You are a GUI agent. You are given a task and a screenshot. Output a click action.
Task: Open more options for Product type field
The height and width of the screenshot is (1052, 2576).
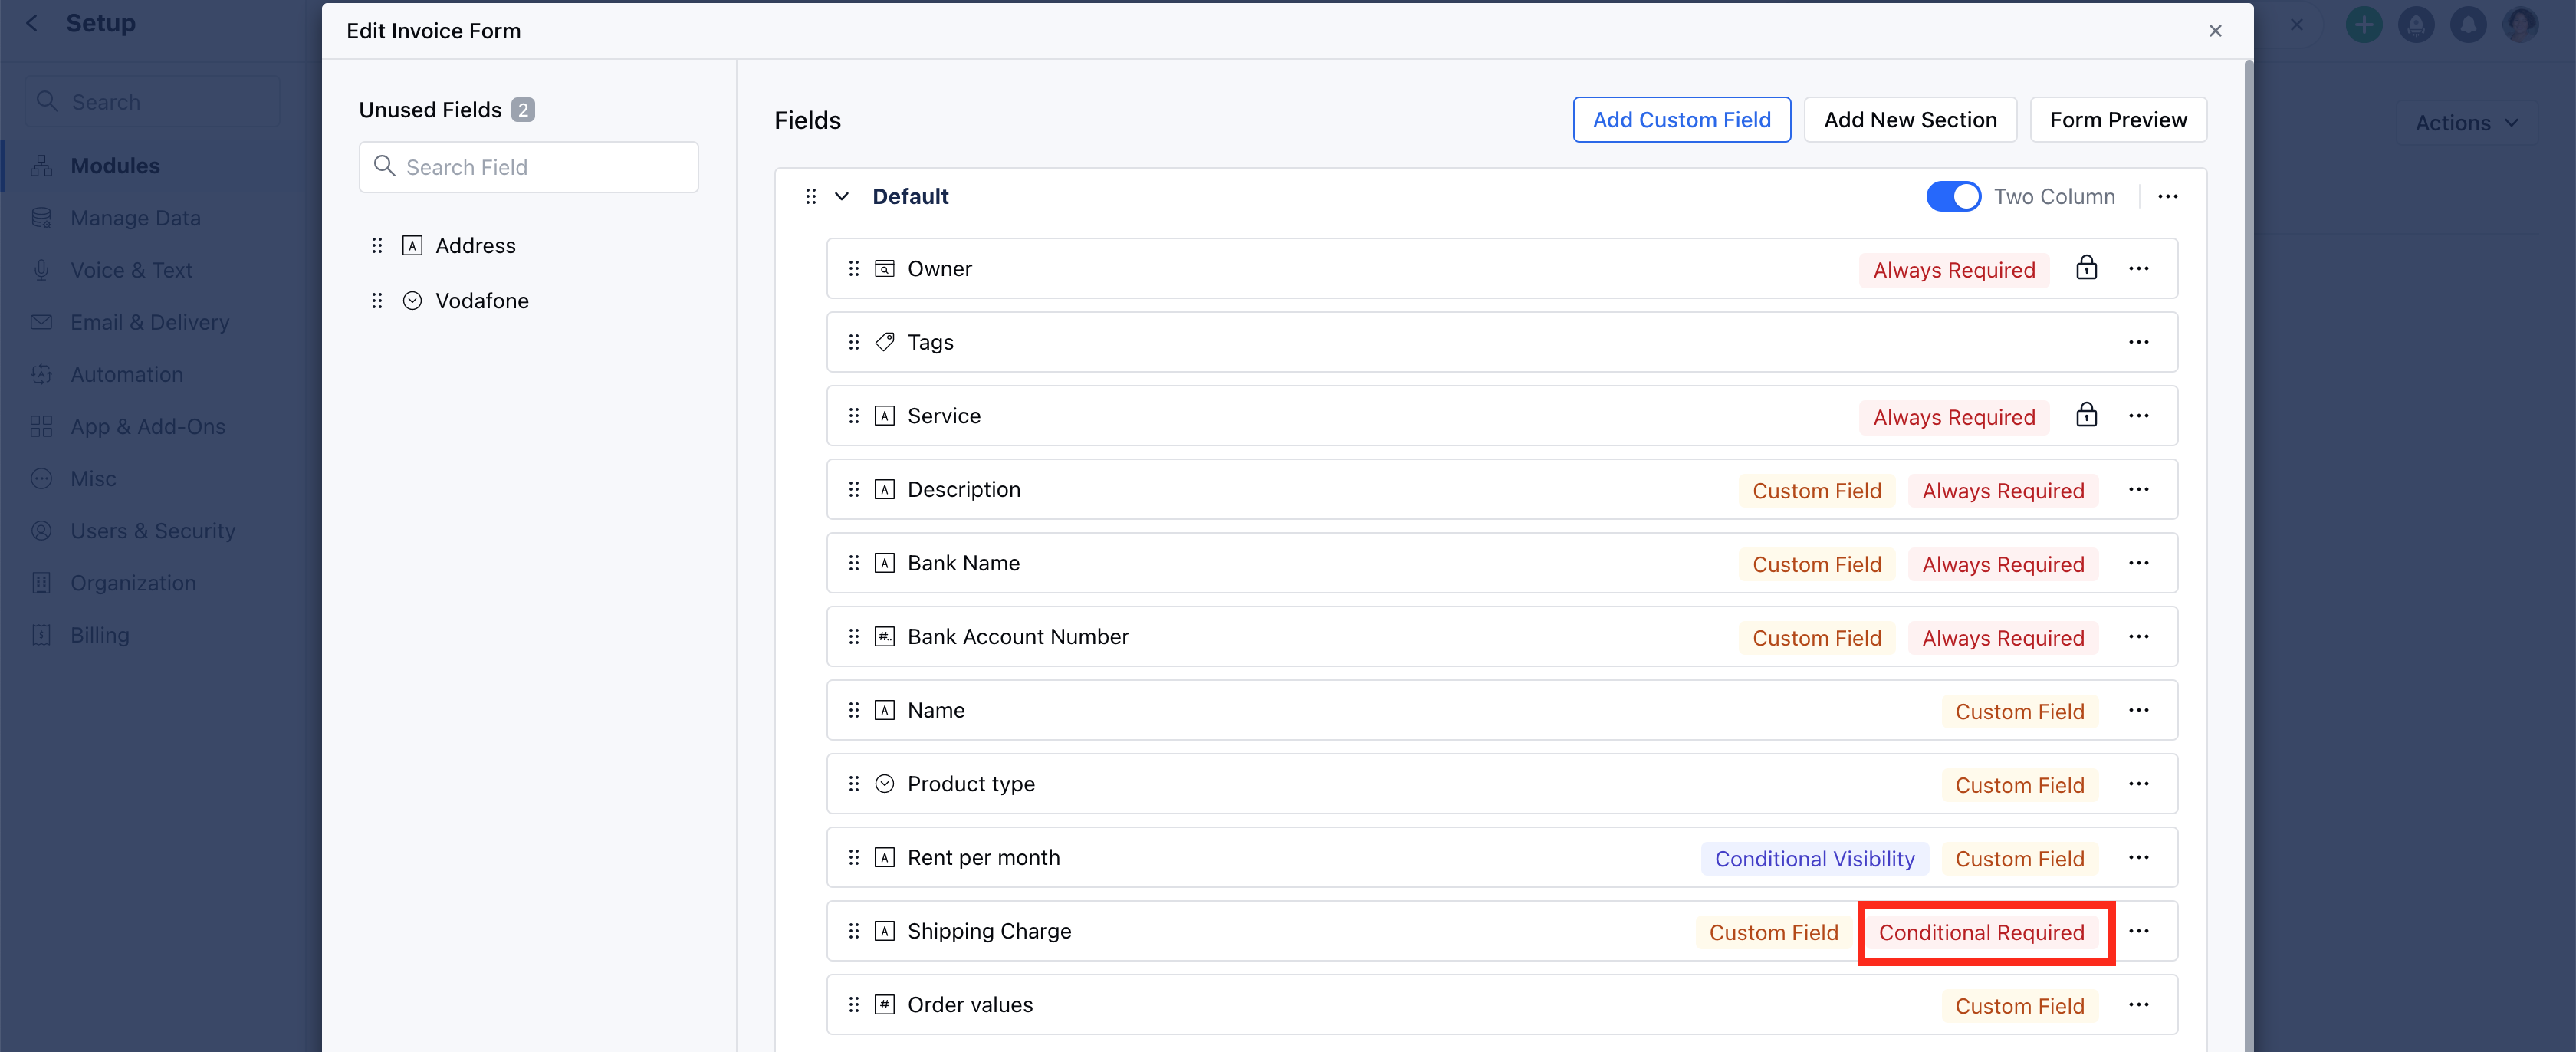click(x=2138, y=784)
